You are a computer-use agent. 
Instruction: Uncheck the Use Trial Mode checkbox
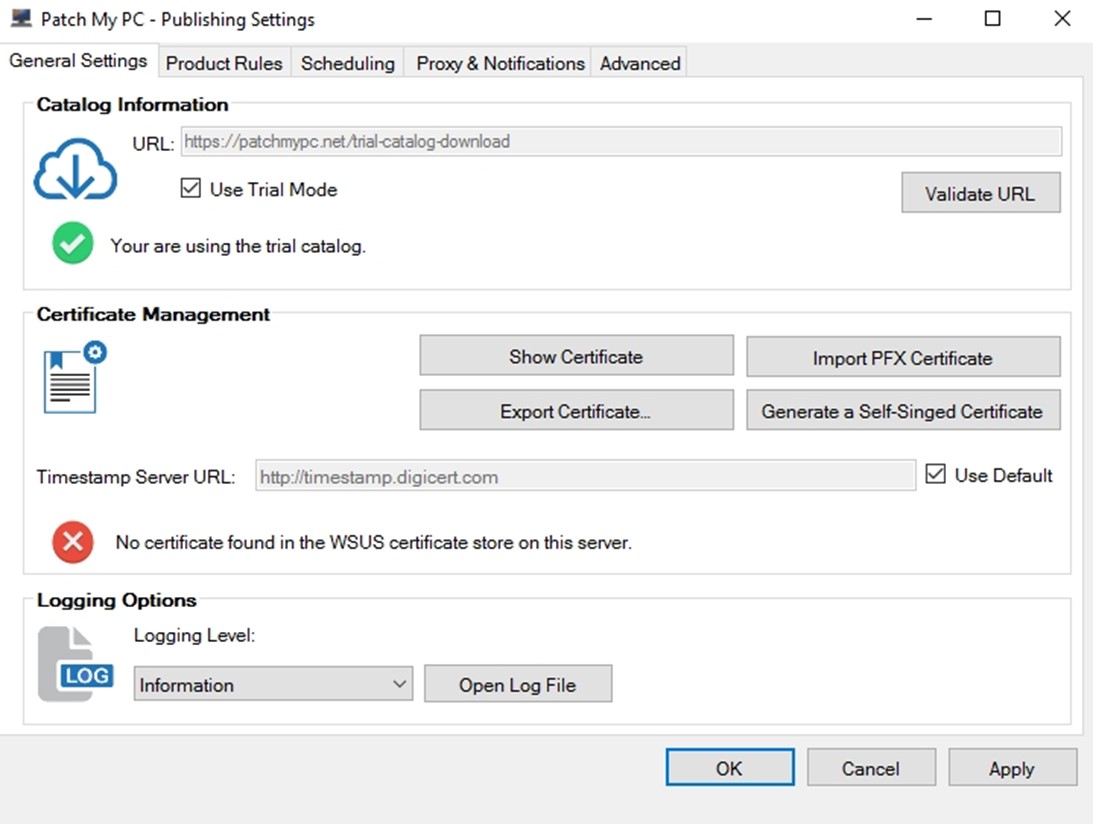click(x=190, y=188)
